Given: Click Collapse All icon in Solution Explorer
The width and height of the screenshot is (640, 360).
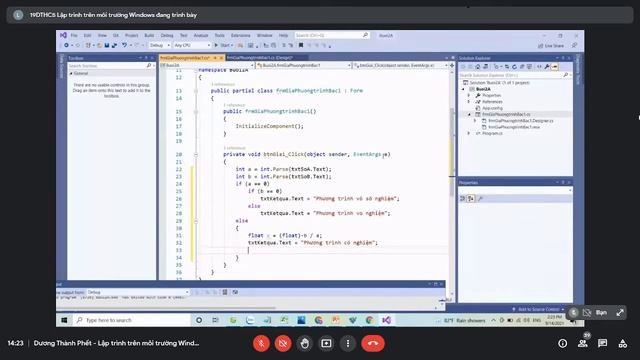Looking at the screenshot, I should (x=522, y=67).
